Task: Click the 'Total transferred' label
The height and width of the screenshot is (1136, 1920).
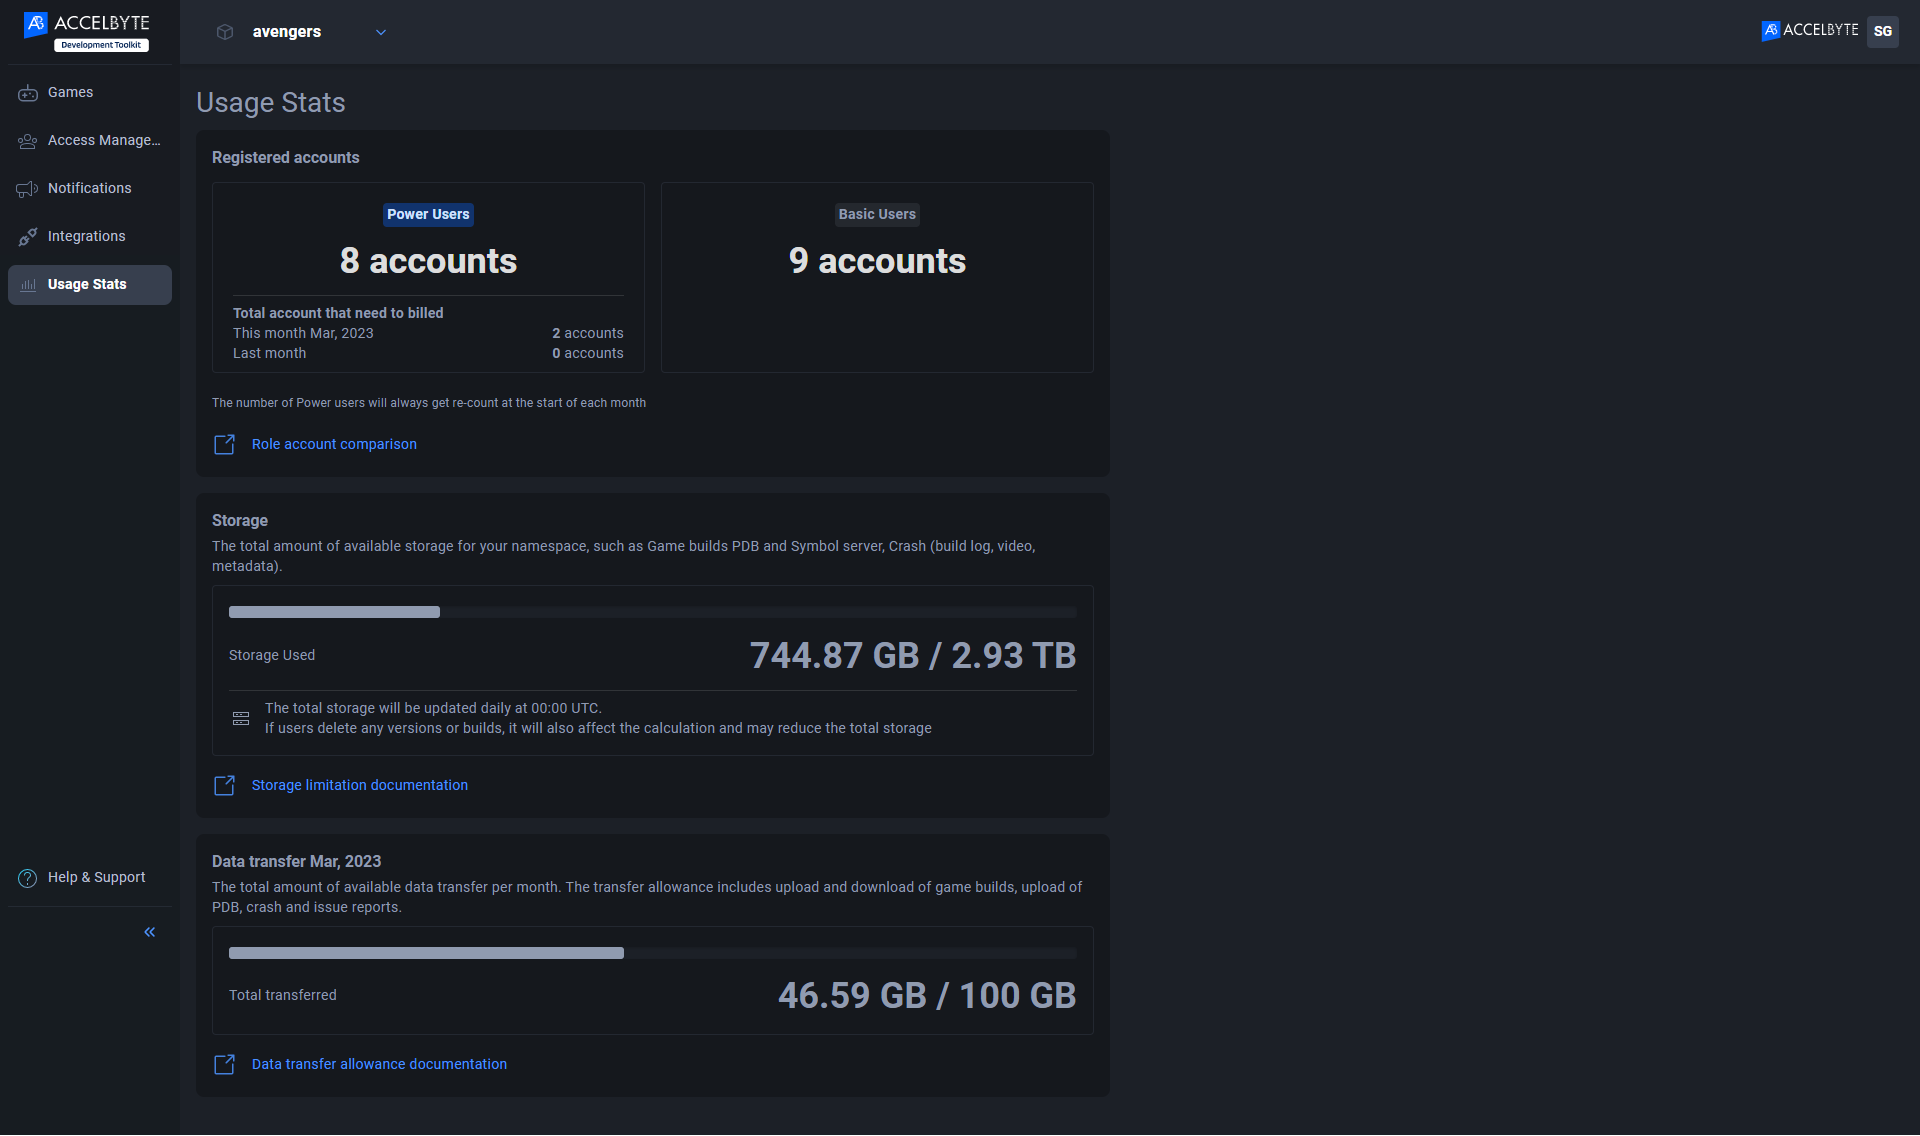Action: [283, 995]
